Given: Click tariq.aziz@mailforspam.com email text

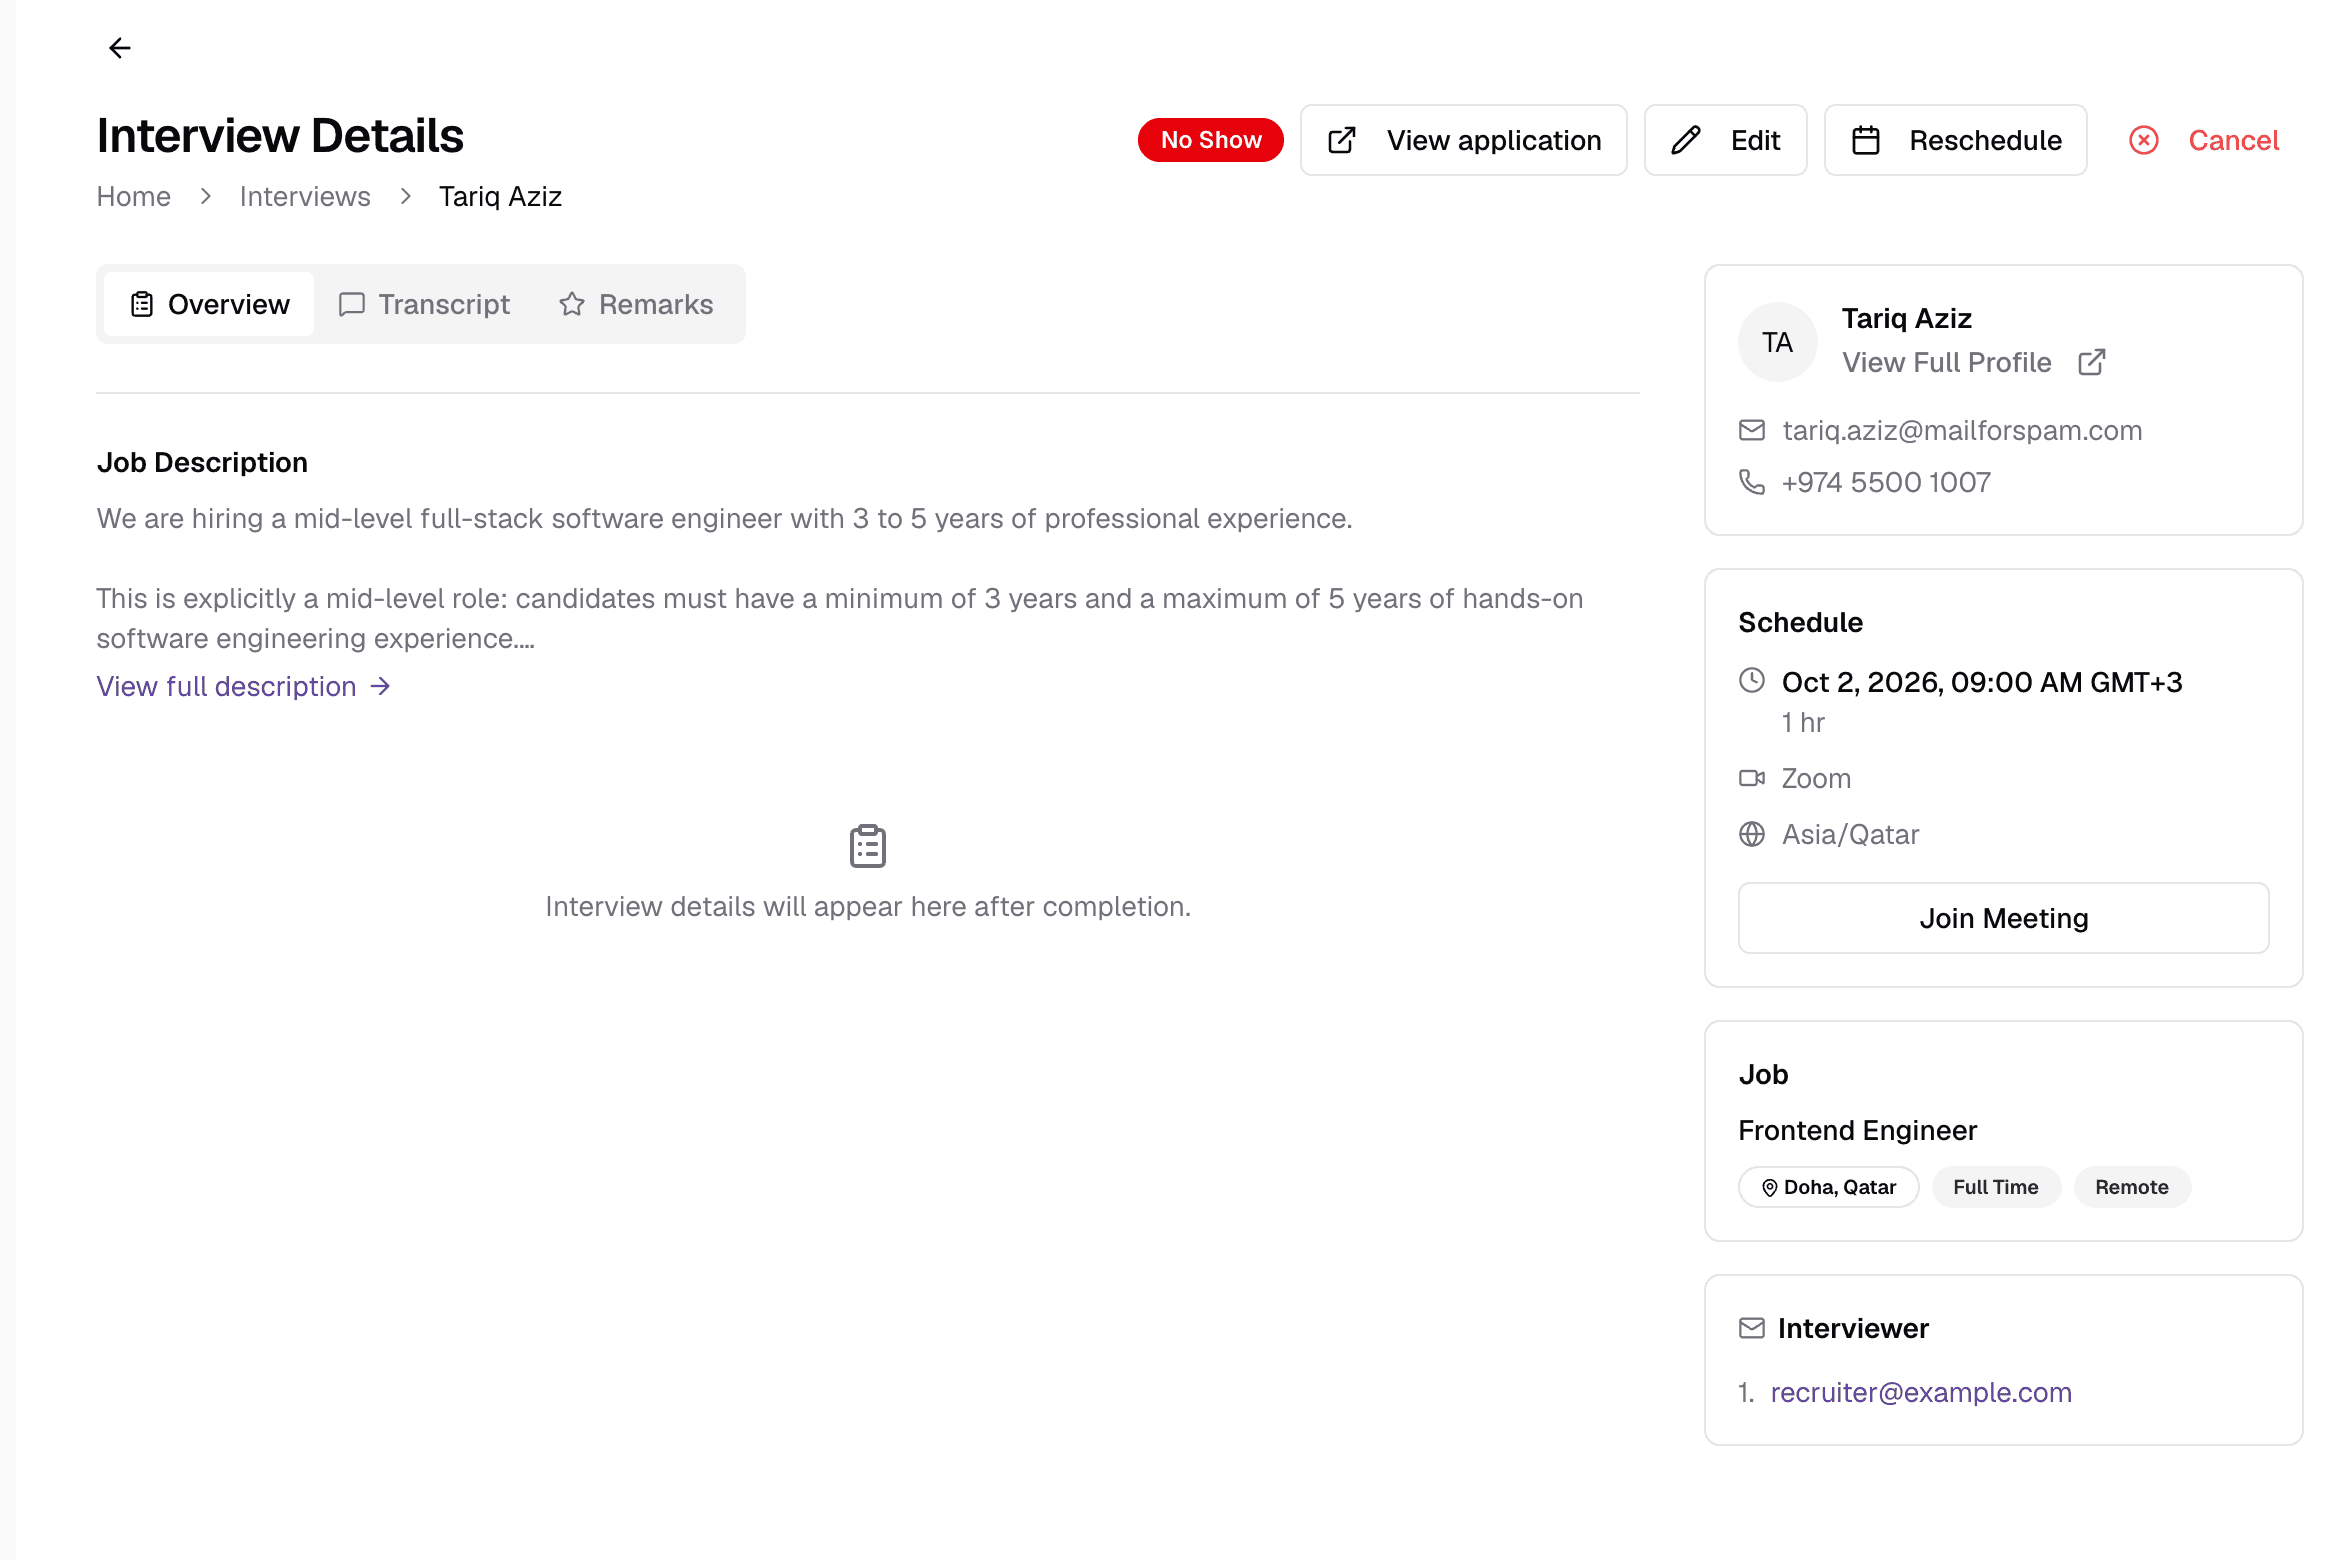Looking at the screenshot, I should point(1962,430).
